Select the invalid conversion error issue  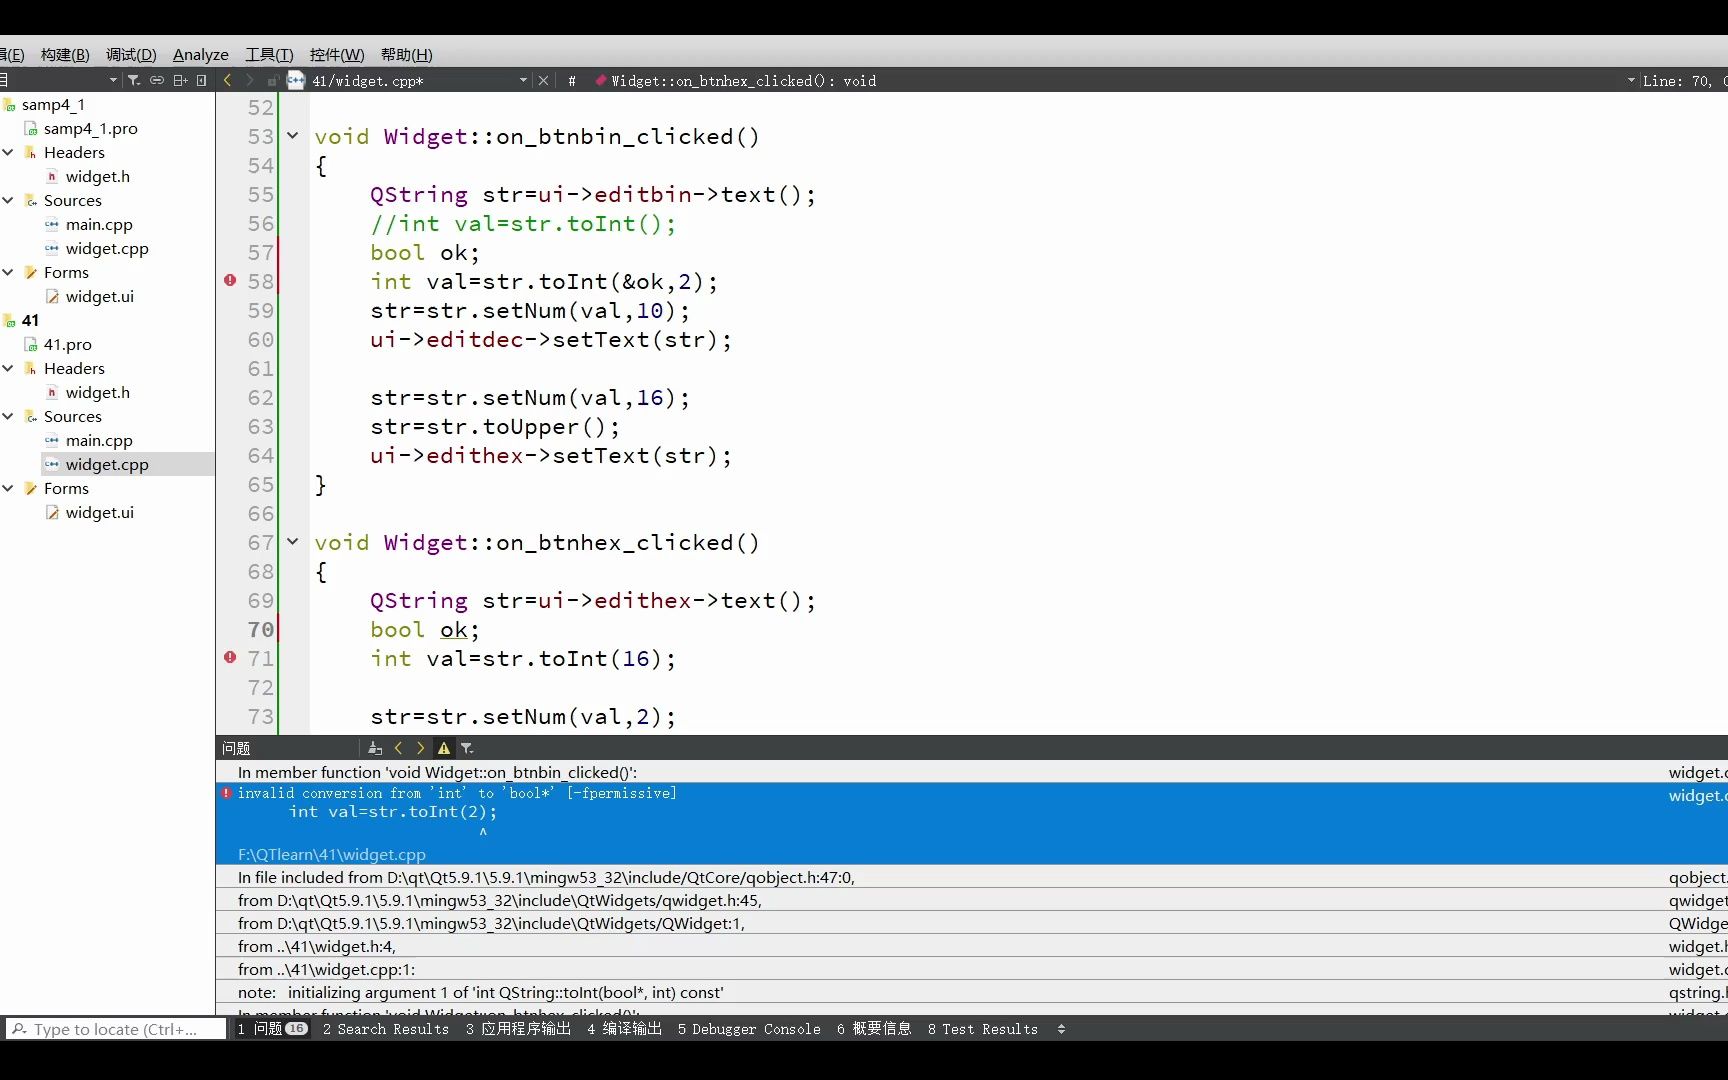(972, 823)
